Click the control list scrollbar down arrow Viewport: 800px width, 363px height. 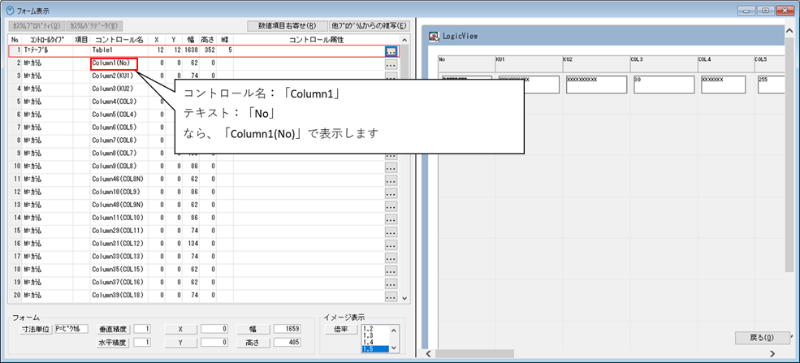pos(405,298)
